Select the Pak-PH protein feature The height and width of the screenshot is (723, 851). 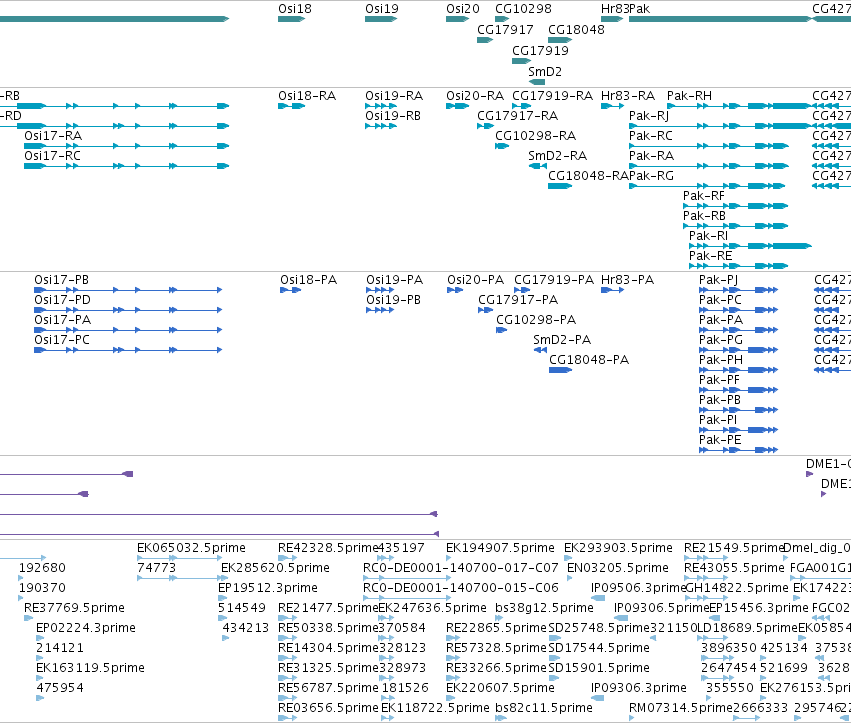[x=738, y=371]
